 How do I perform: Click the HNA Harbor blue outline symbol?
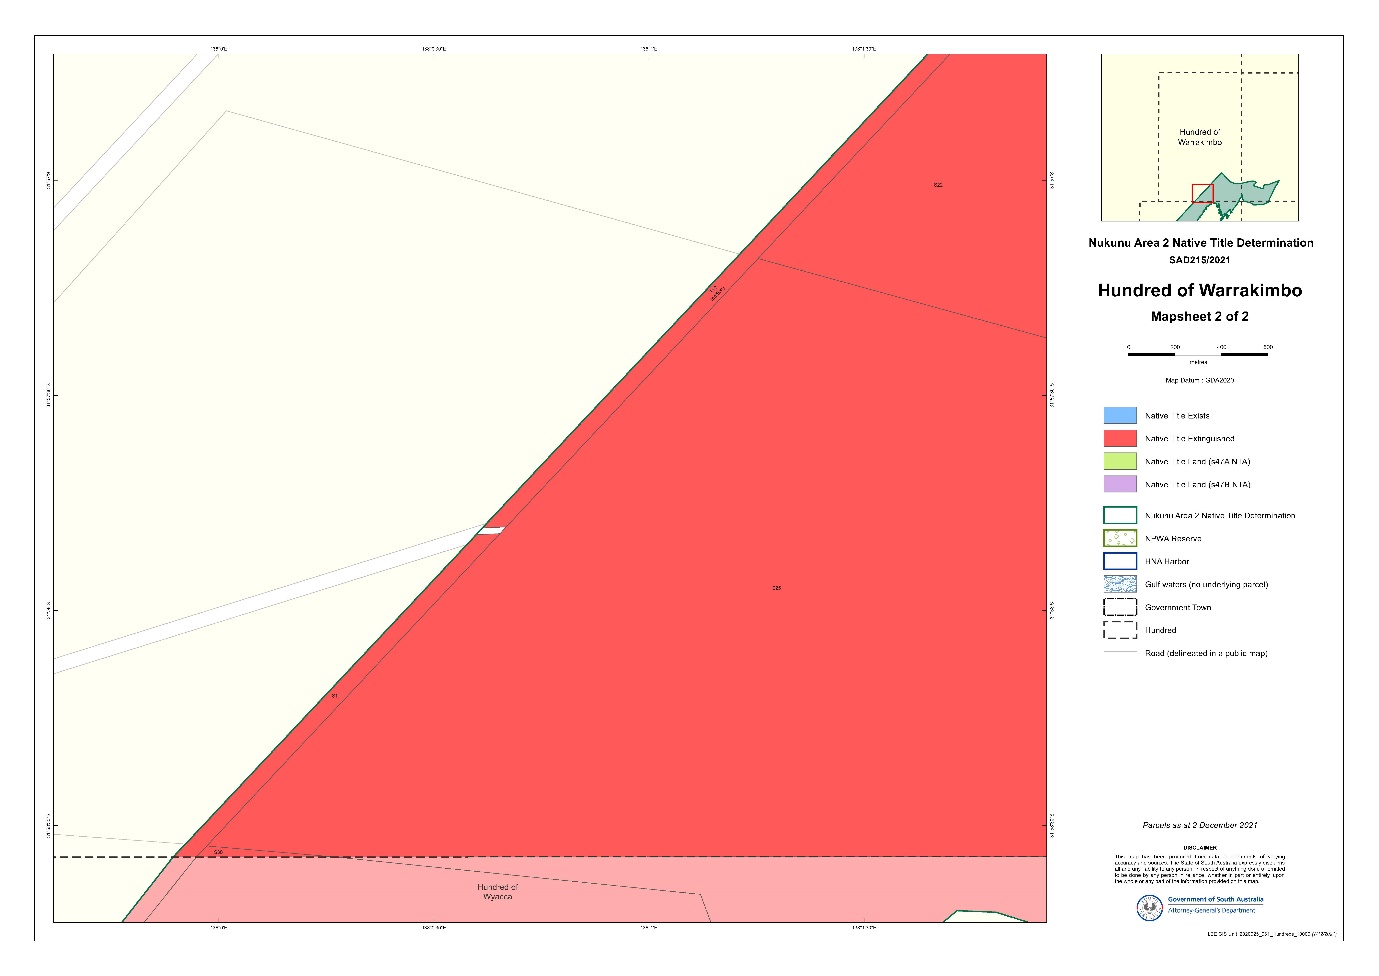(1120, 561)
